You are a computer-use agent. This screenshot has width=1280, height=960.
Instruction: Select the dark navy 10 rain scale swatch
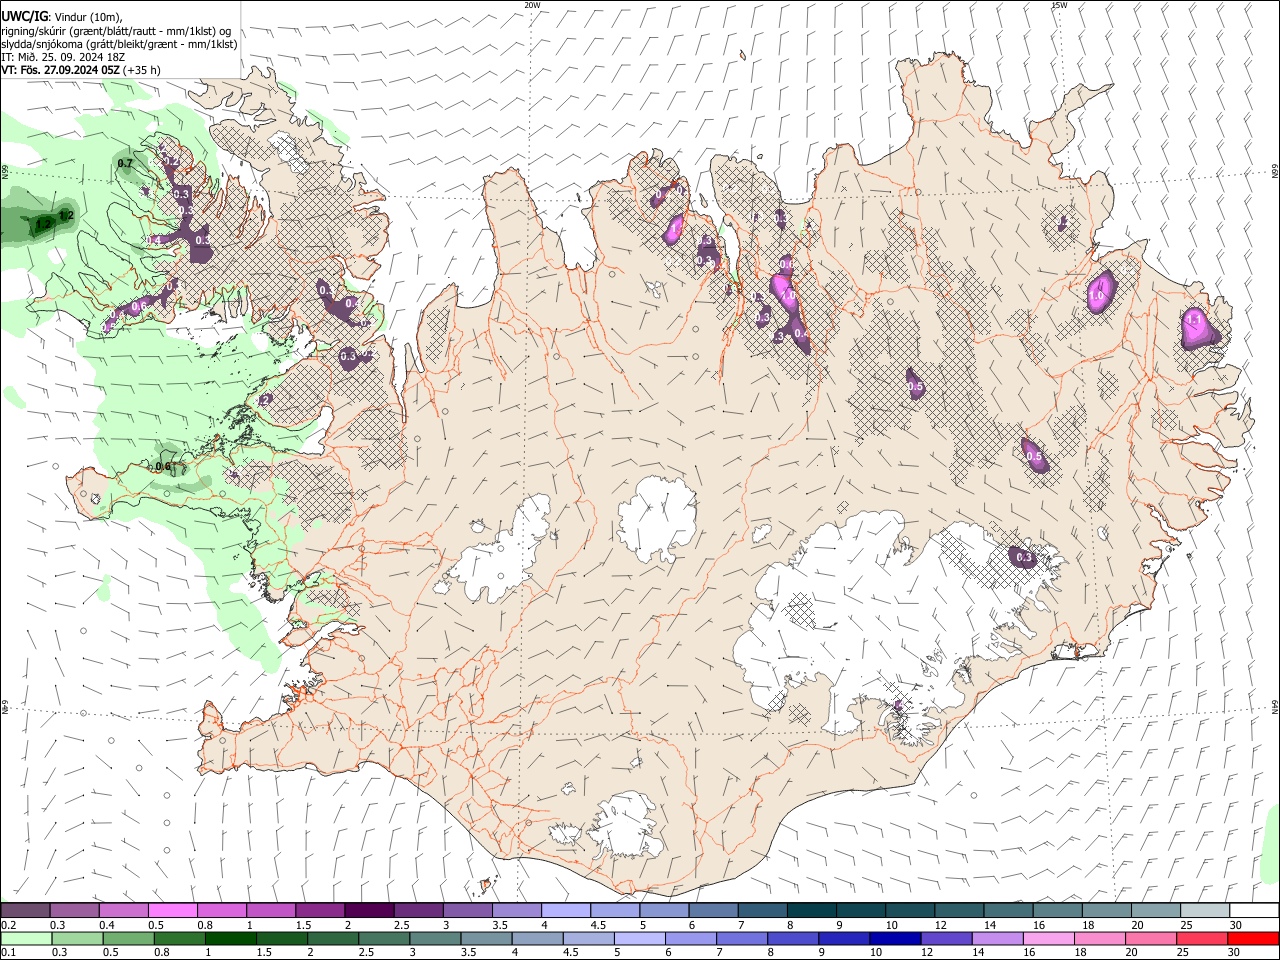tap(894, 938)
